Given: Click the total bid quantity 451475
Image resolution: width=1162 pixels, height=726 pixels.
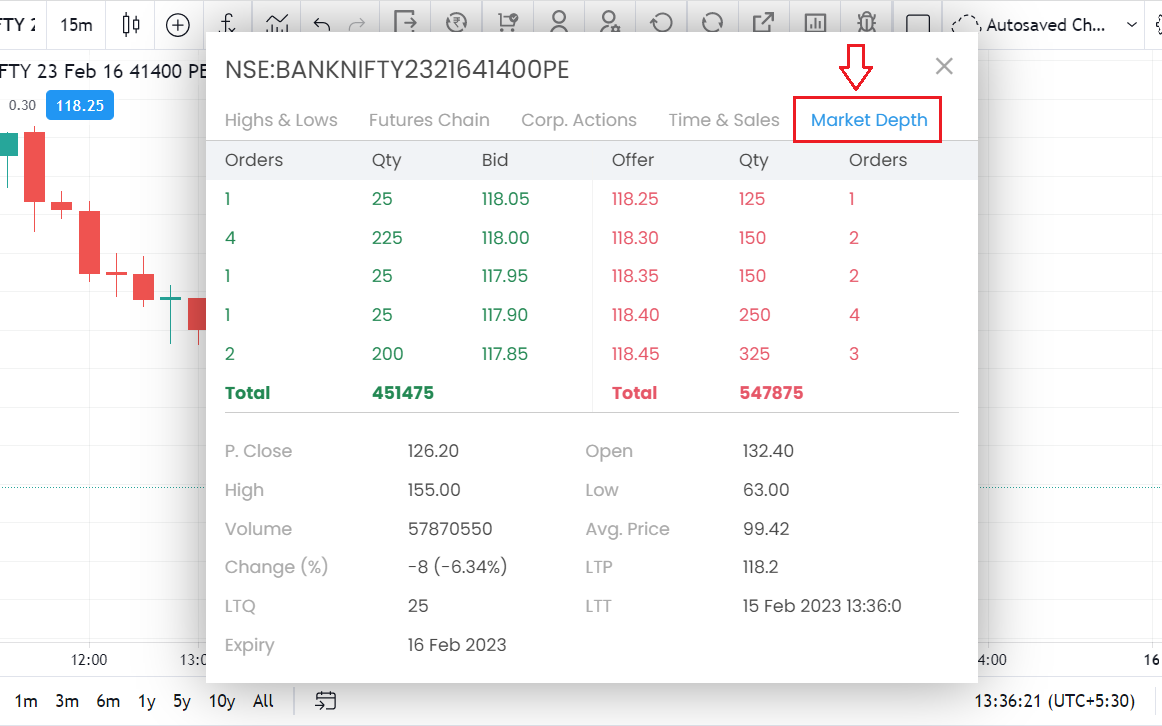Looking at the screenshot, I should (x=402, y=393).
